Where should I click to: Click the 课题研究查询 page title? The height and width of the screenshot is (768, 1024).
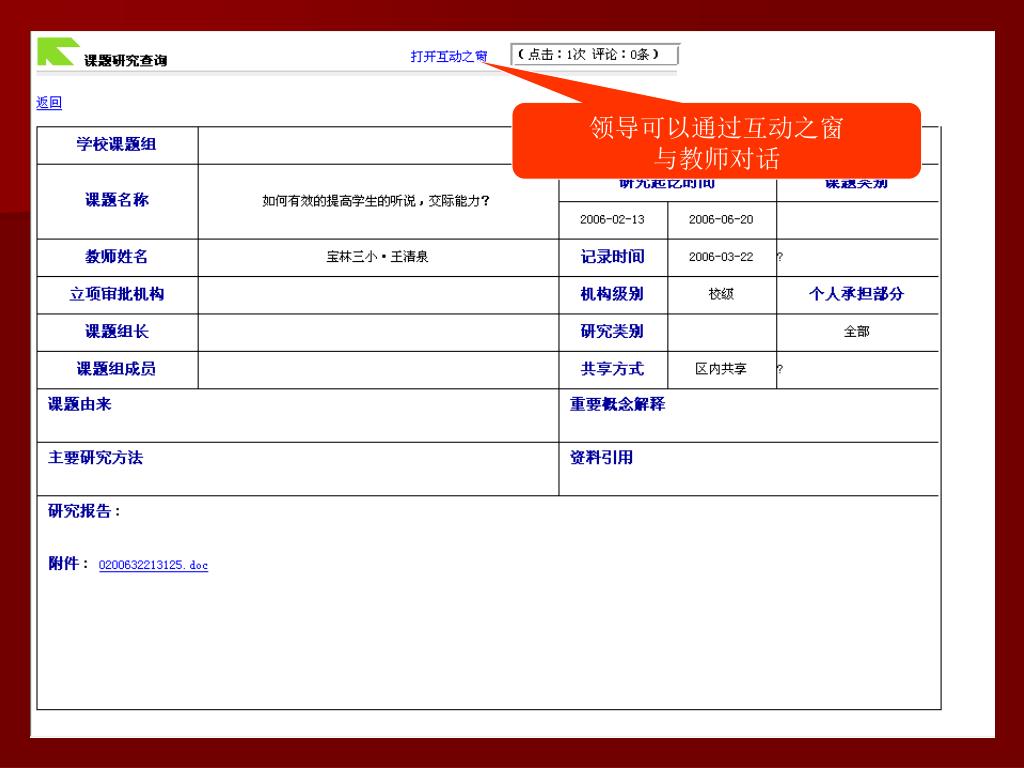125,60
